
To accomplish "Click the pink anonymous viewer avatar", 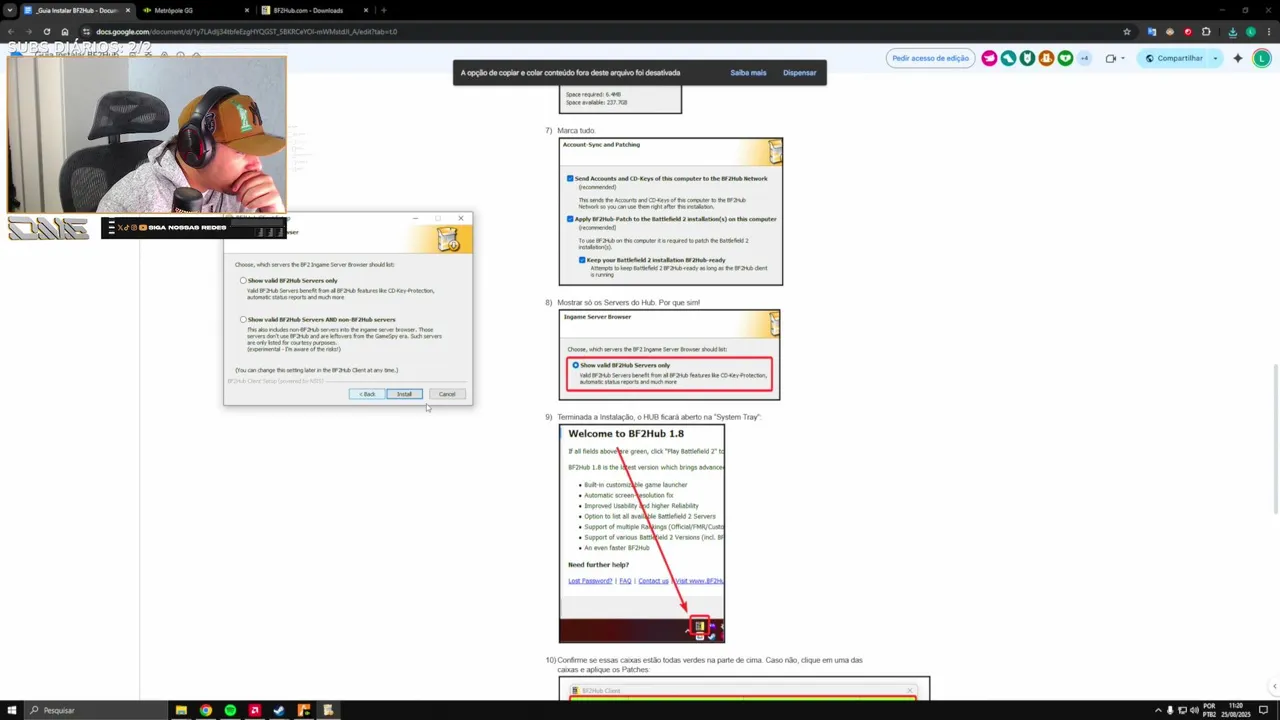I will (x=989, y=58).
